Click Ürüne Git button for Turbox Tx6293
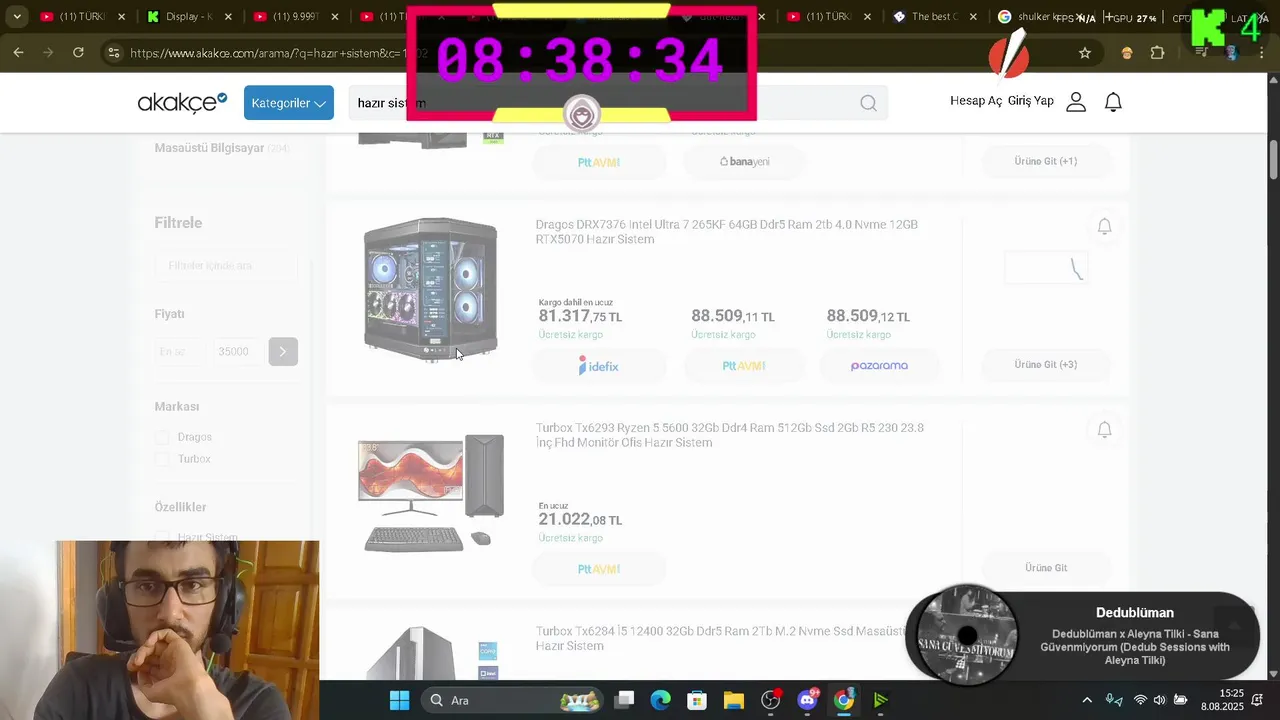The image size is (1280, 720). 1046,568
